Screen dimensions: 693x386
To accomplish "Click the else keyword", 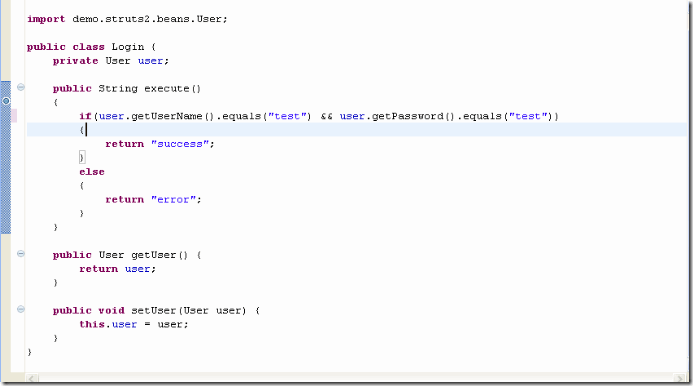I will [92, 172].
